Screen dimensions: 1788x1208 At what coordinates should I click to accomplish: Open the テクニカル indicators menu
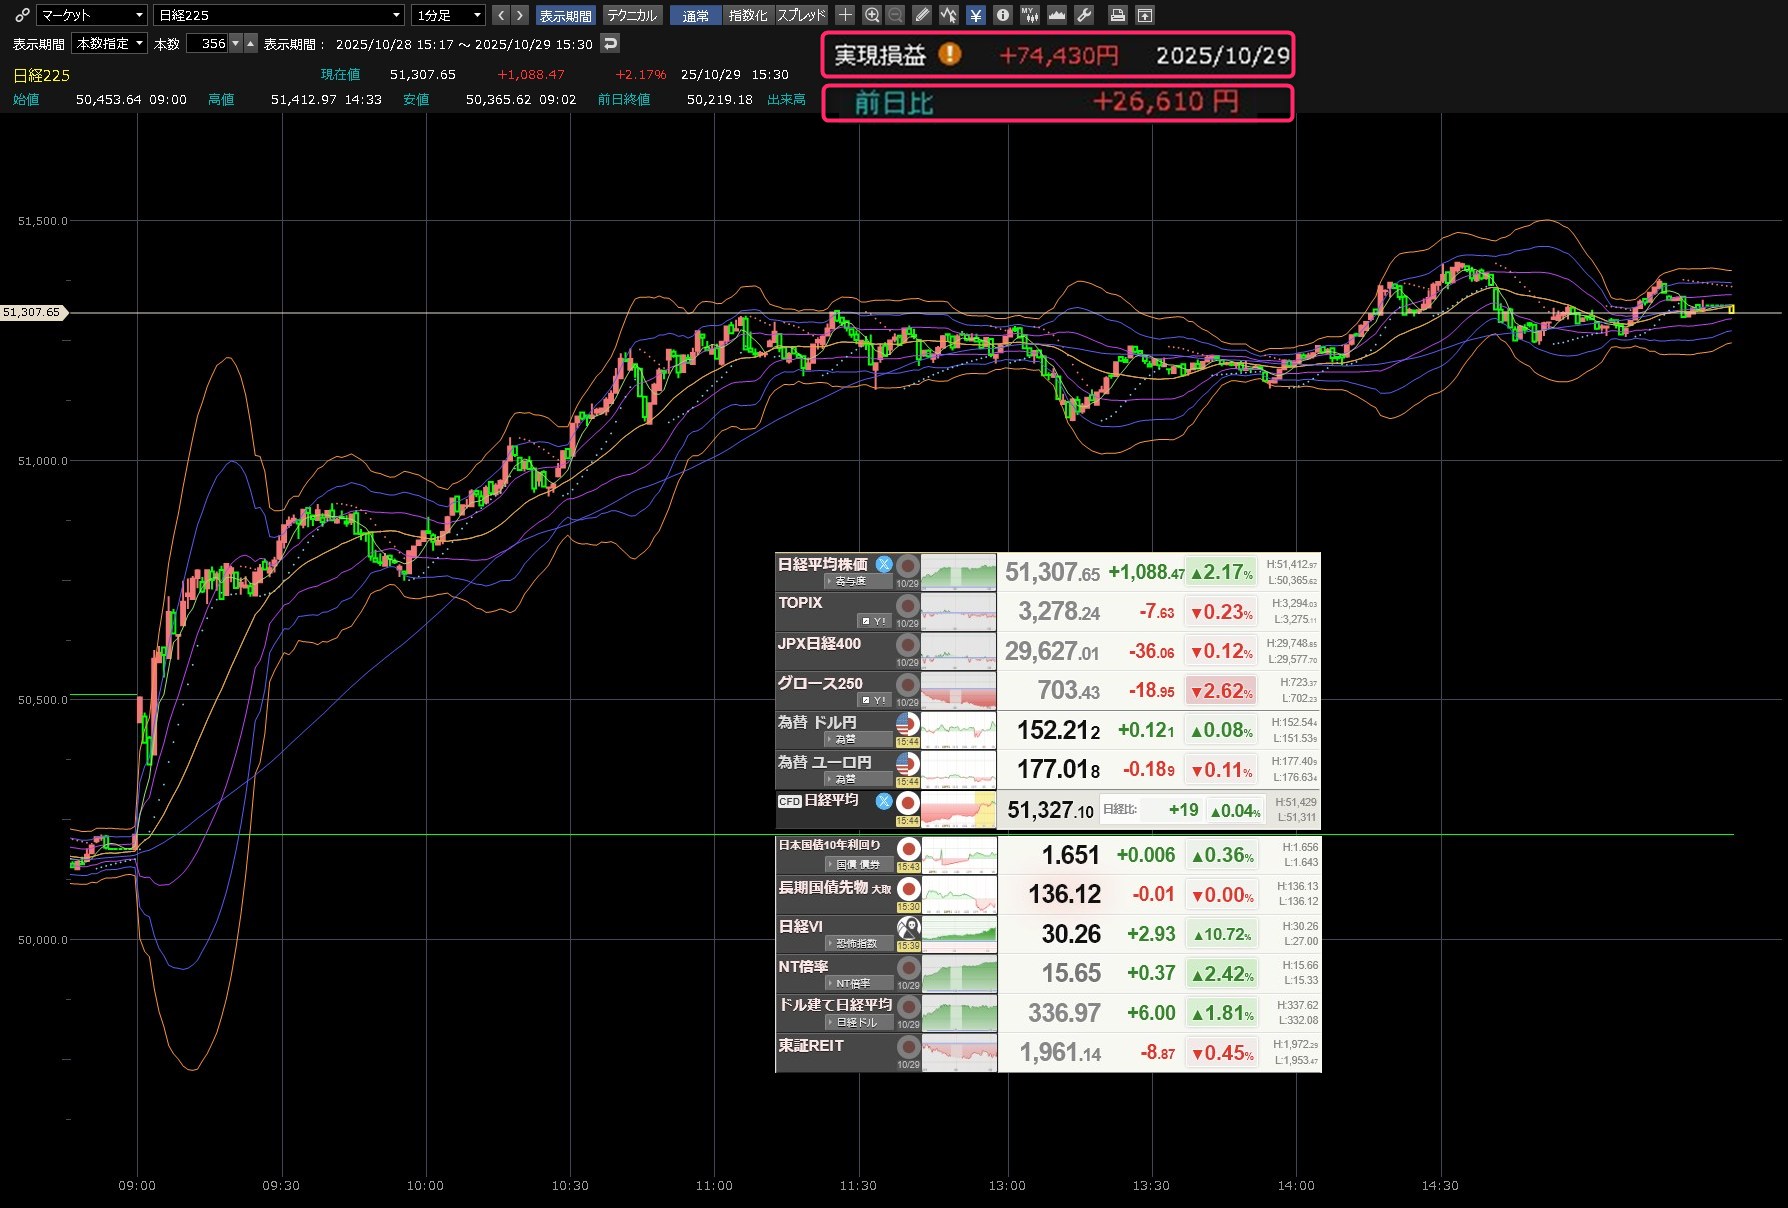pos(632,15)
